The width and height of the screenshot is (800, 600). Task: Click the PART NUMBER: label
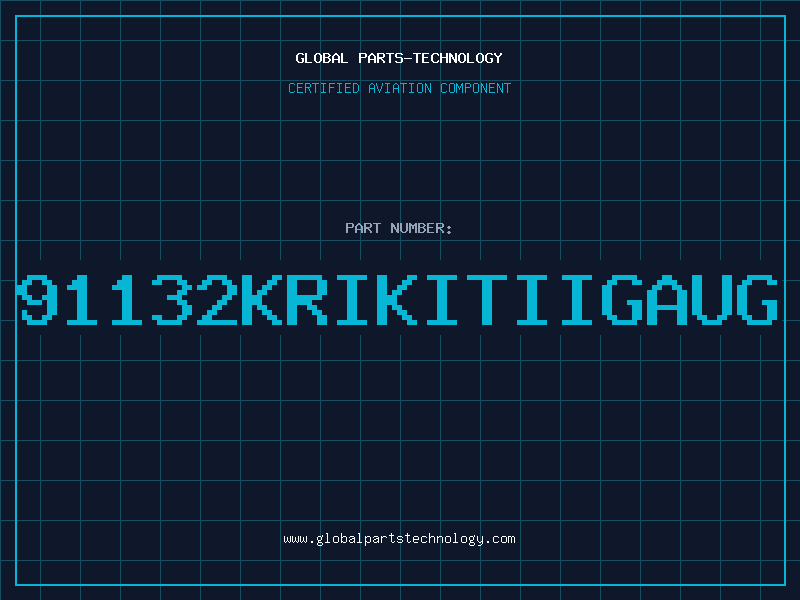point(399,228)
